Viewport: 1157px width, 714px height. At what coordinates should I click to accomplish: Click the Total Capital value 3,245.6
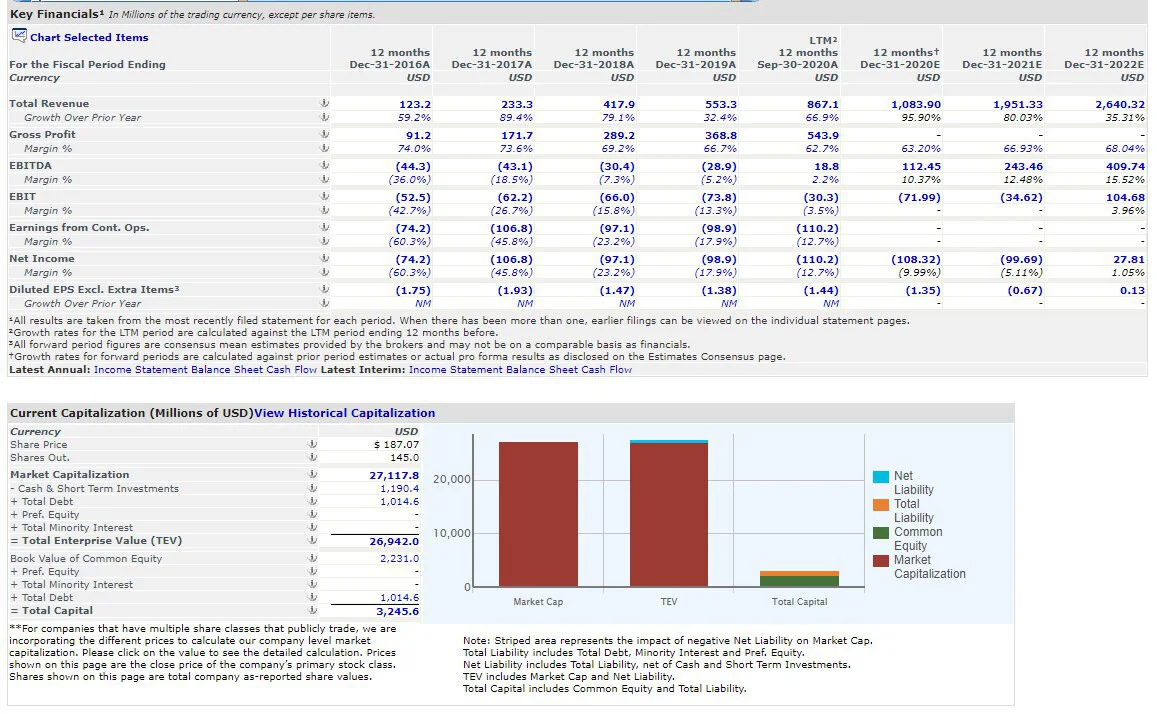398,611
